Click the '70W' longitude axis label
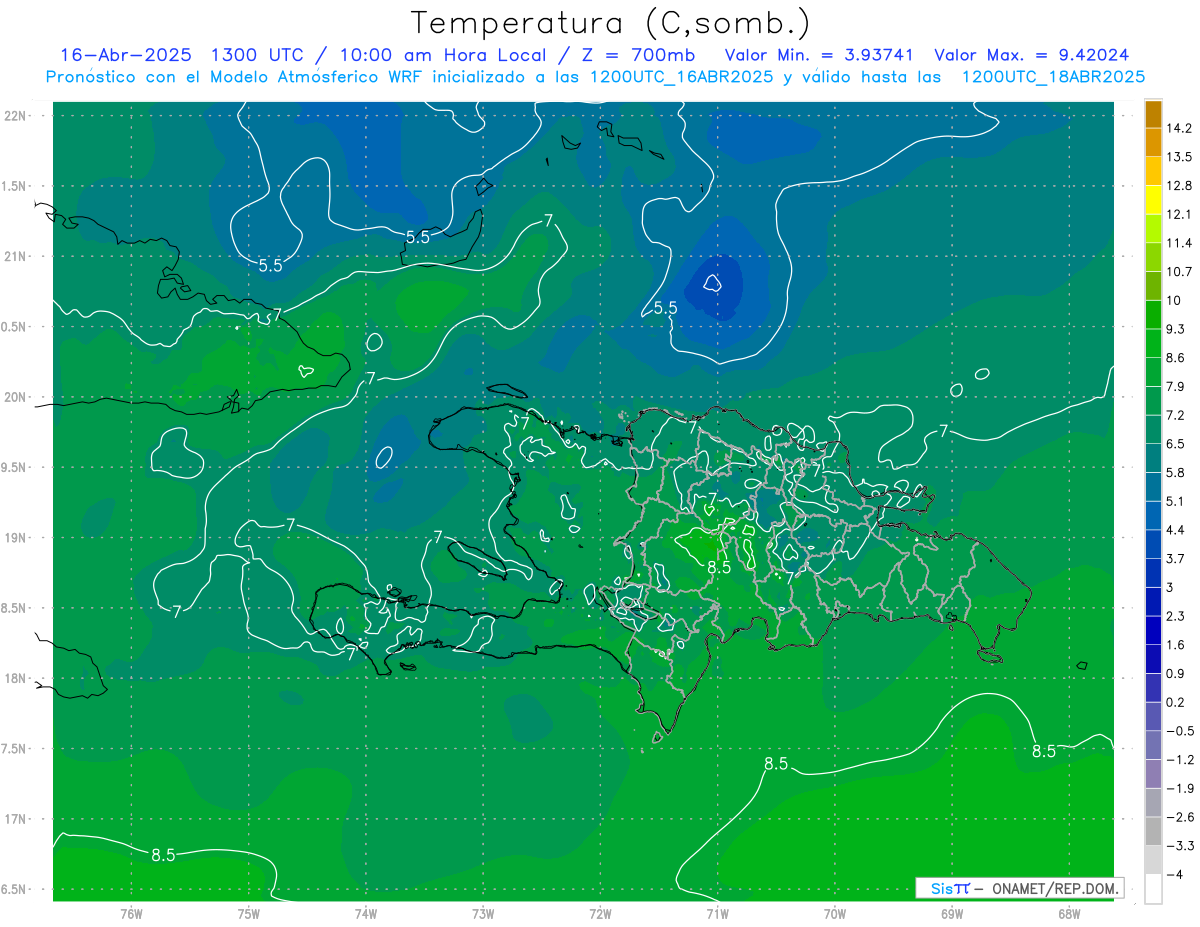Screen dimensions: 1200x927 [x=834, y=914]
